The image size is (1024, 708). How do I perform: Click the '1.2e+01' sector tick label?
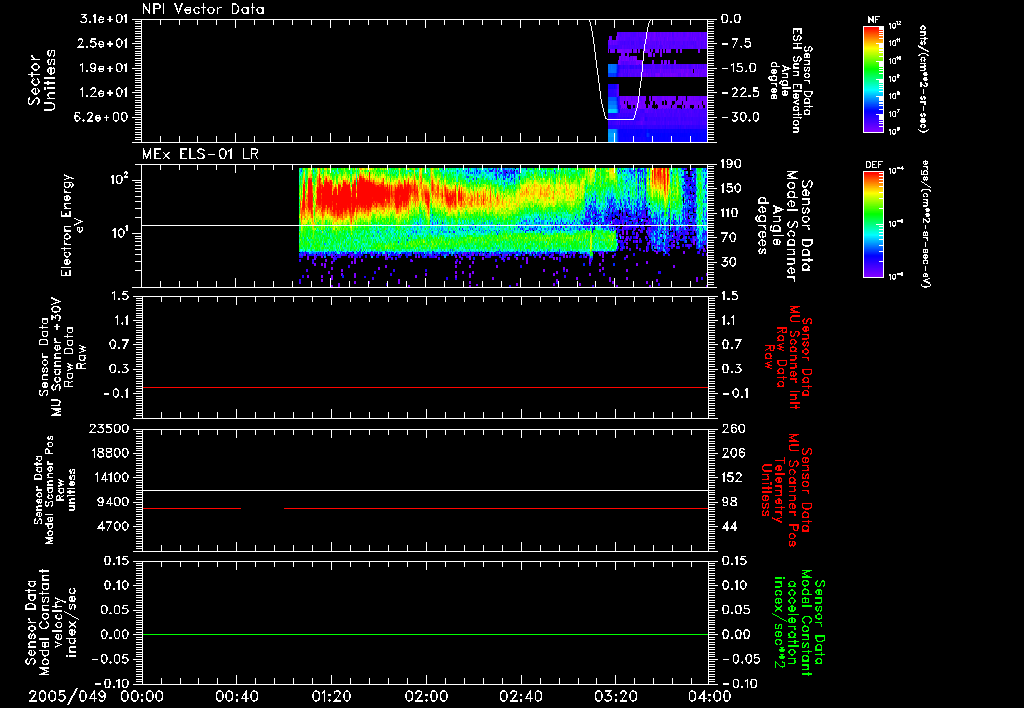pyautogui.click(x=106, y=93)
